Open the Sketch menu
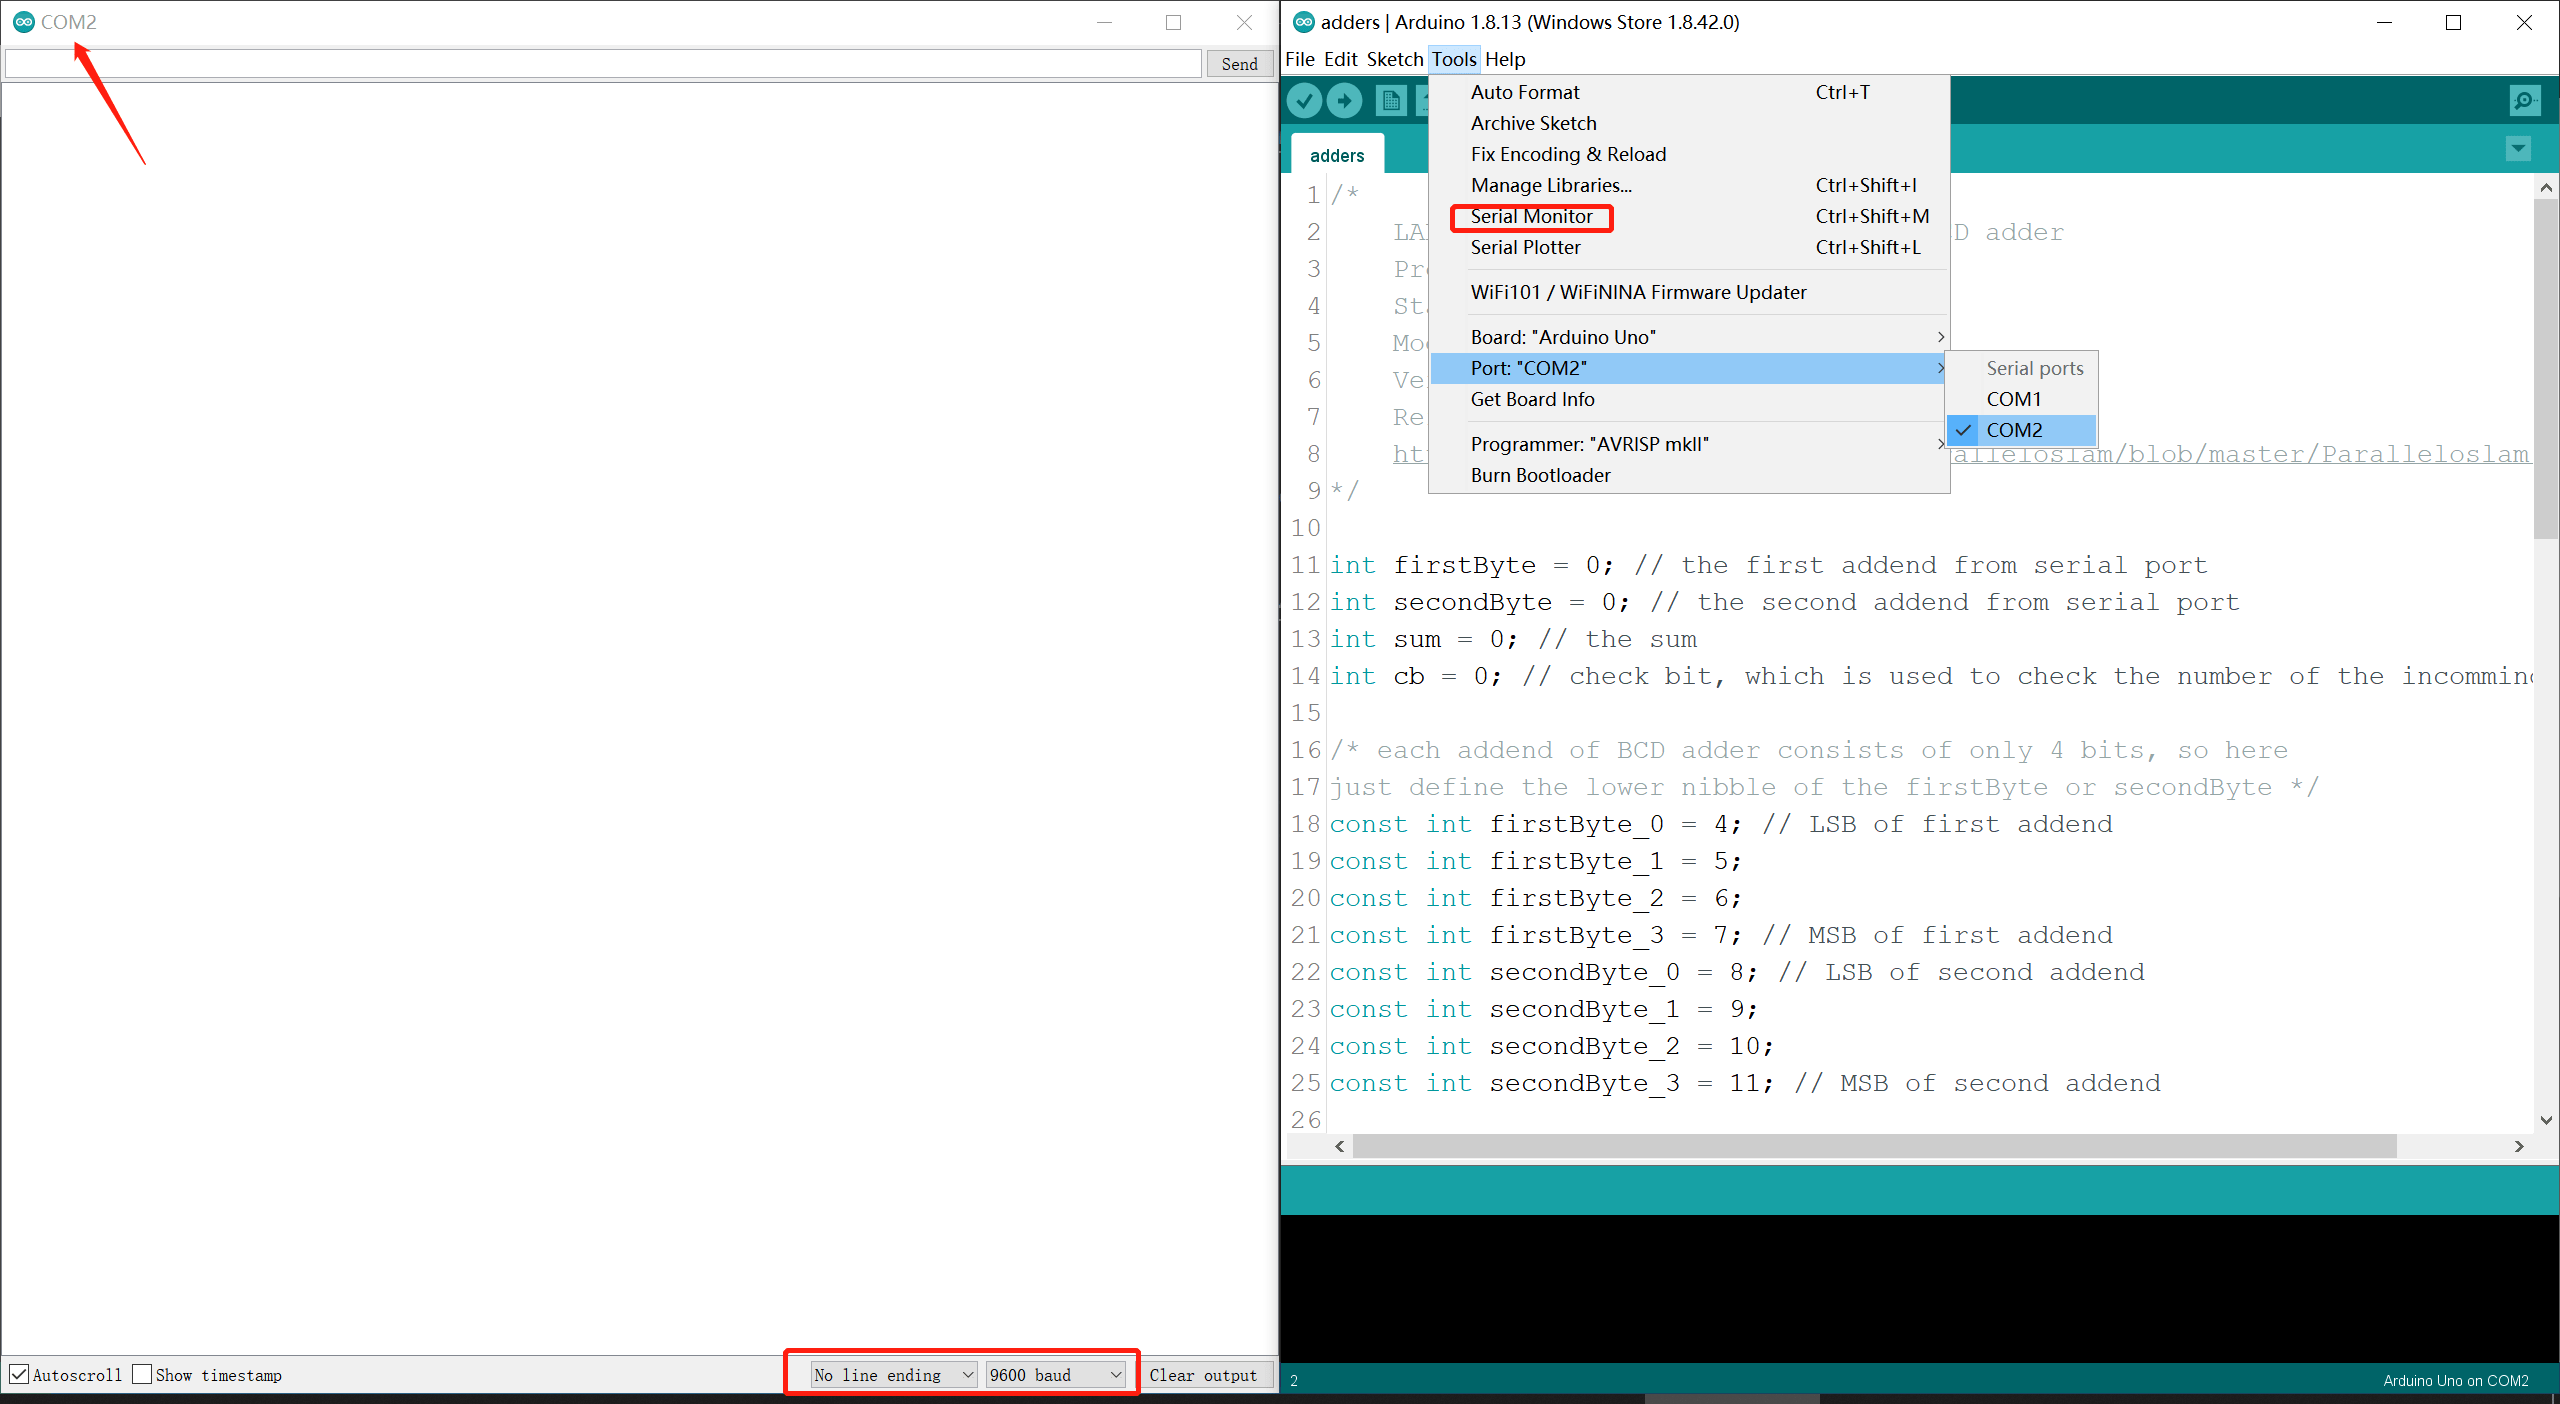The width and height of the screenshot is (2560, 1404). click(x=1394, y=59)
